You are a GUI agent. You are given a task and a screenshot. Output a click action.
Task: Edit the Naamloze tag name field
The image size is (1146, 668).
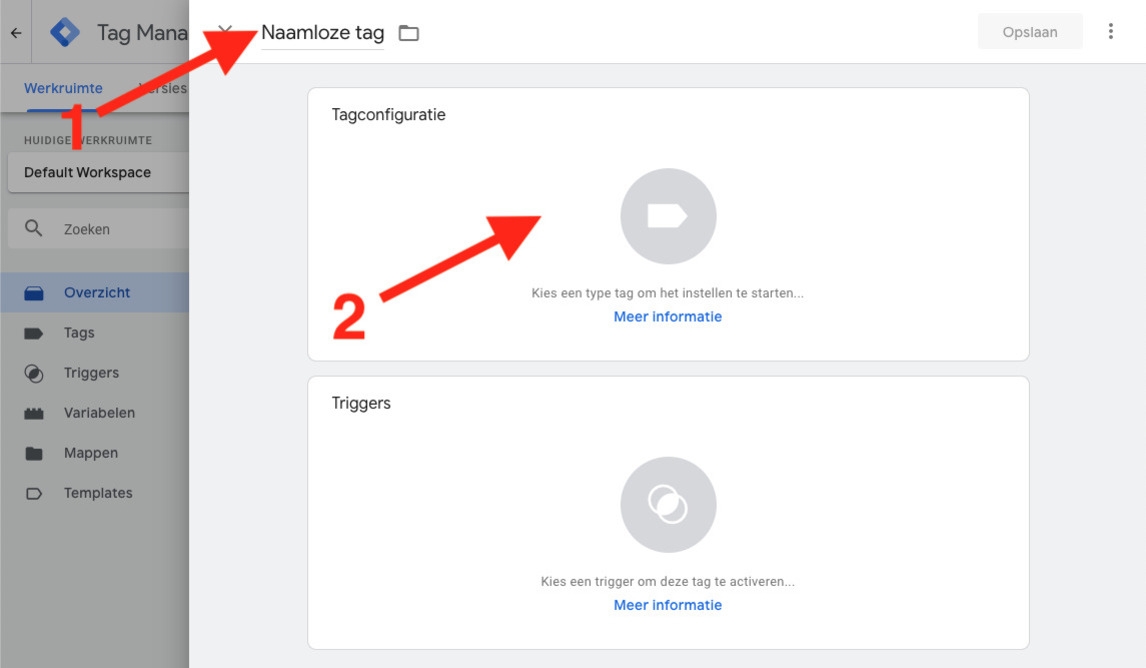click(x=322, y=34)
